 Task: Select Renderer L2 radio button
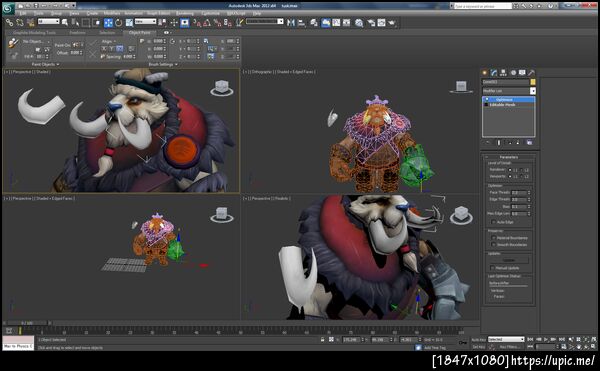coord(521,170)
